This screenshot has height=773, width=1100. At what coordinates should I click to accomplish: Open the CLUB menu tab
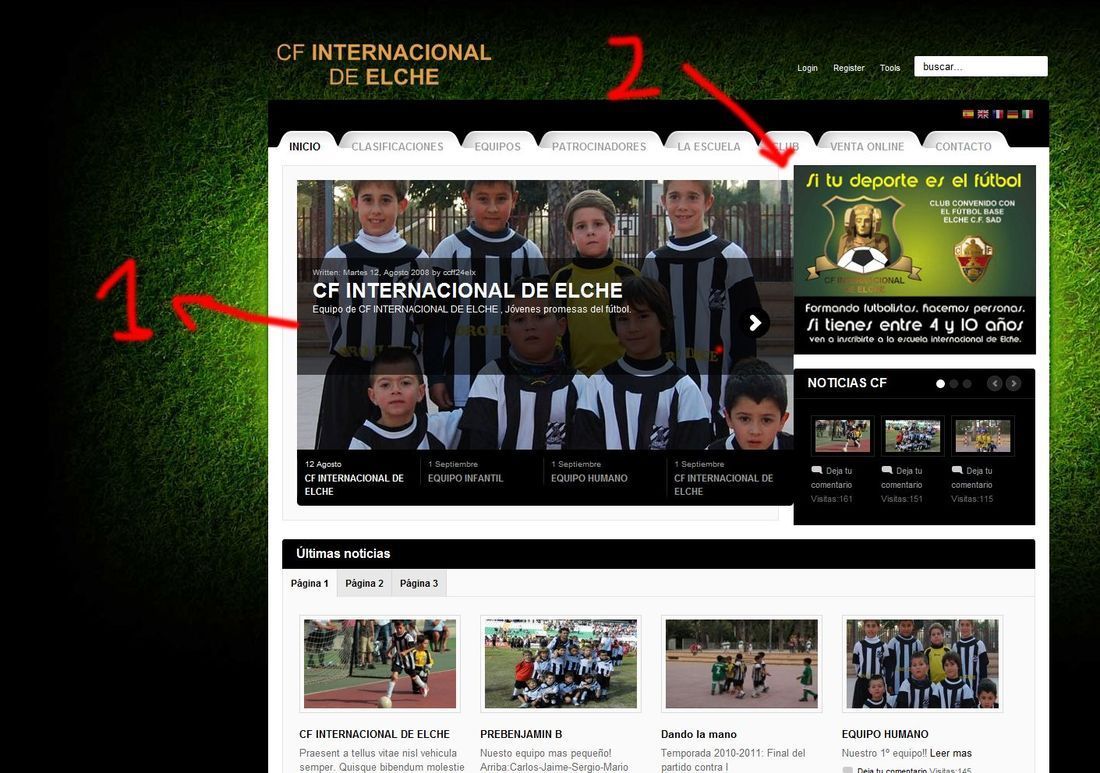[x=786, y=146]
